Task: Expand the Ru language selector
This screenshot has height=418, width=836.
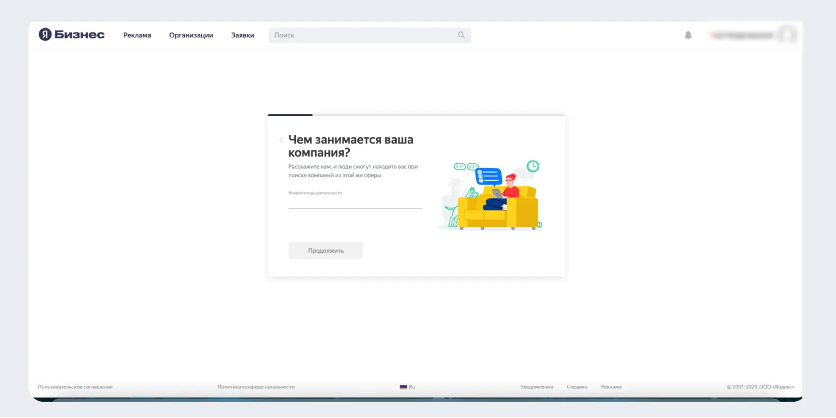Action: [x=412, y=386]
